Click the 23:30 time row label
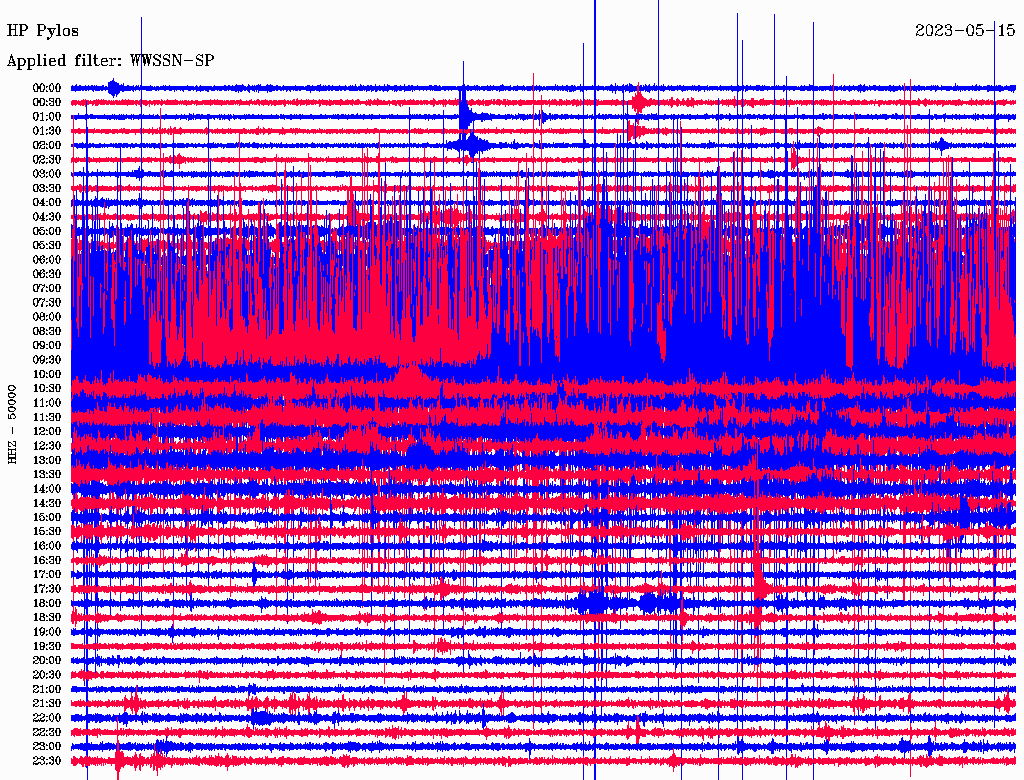The height and width of the screenshot is (780, 1024). click(47, 761)
